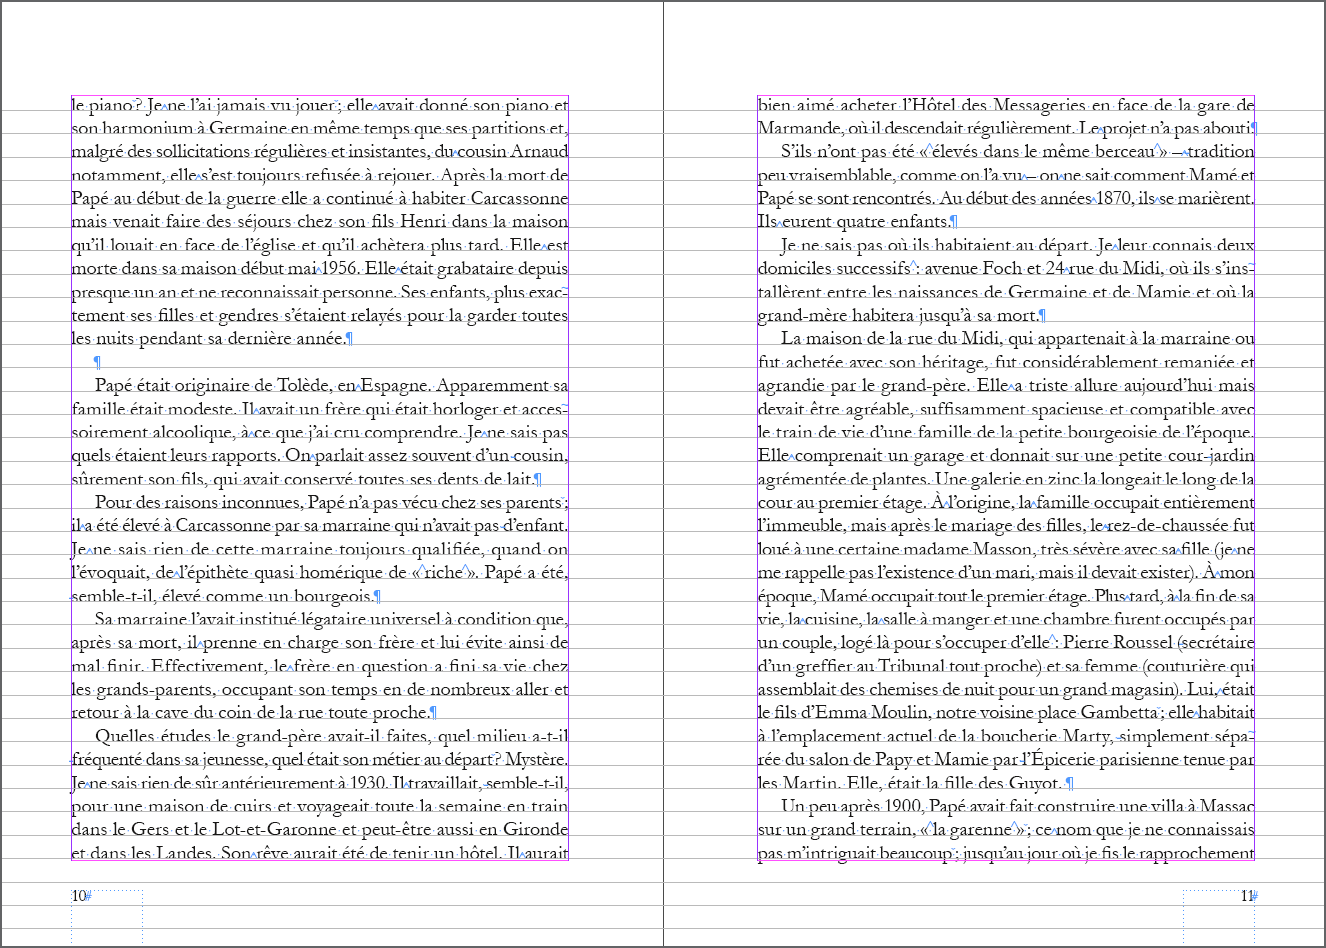Image resolution: width=1326 pixels, height=948 pixels.
Task: Click the year "1956"
Action: click(x=340, y=268)
